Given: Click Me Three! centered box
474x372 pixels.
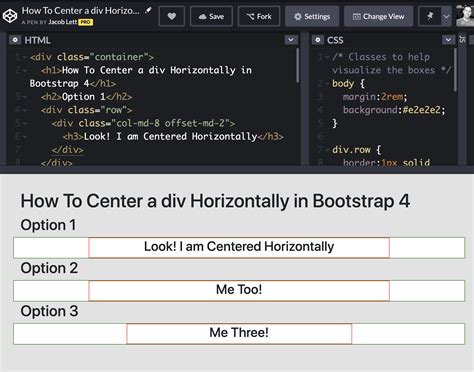Looking at the screenshot, I should (239, 334).
